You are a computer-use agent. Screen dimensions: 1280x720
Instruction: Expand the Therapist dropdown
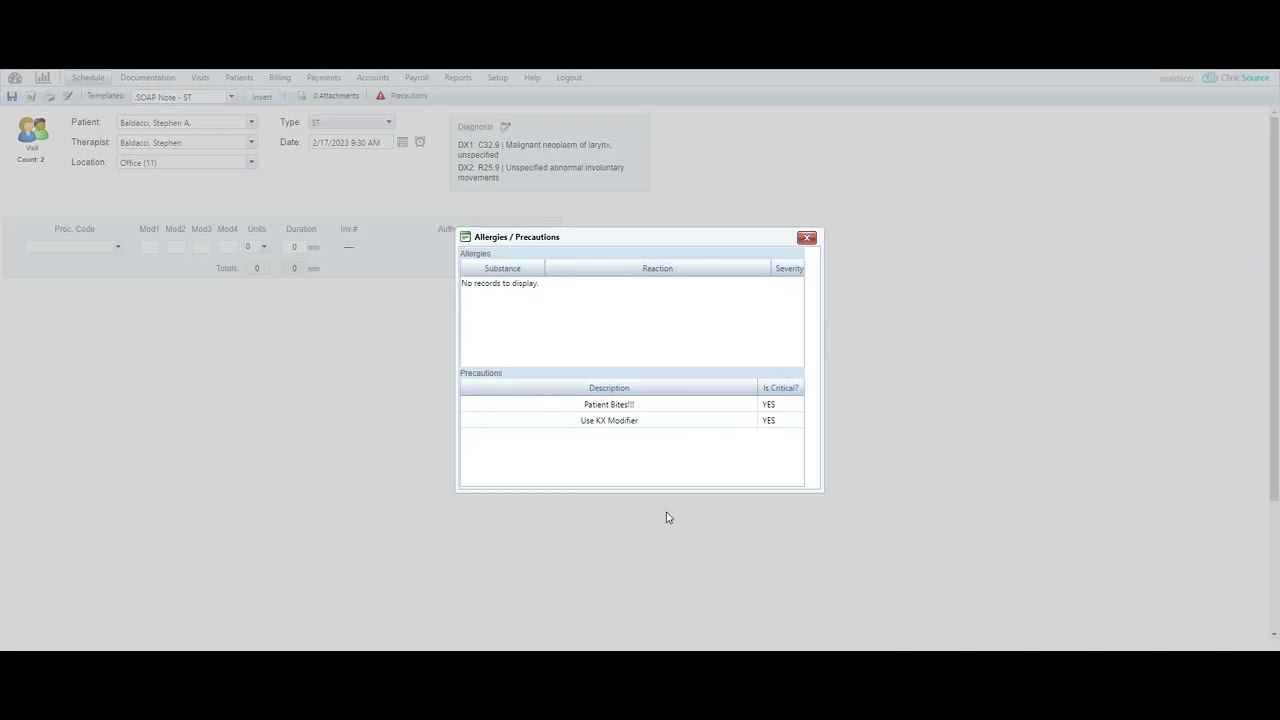(251, 143)
